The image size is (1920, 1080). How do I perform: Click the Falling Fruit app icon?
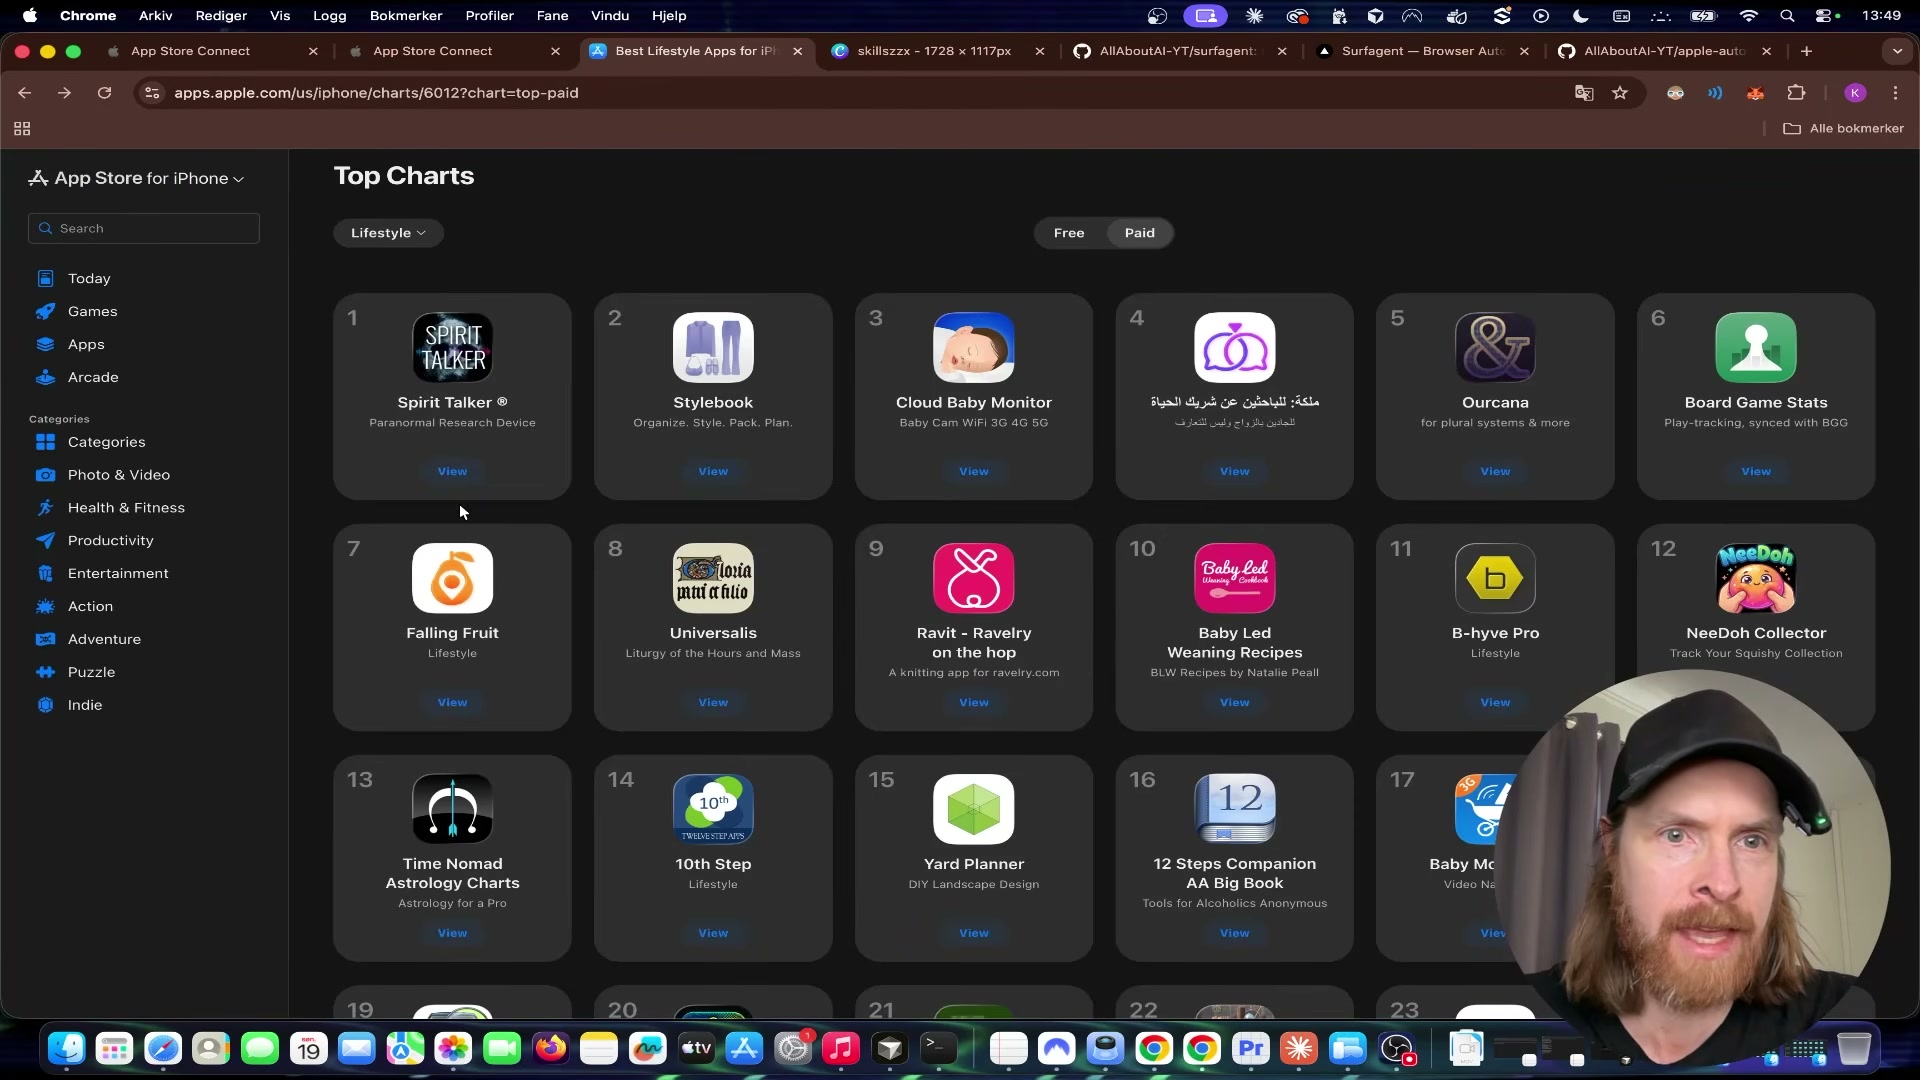452,578
